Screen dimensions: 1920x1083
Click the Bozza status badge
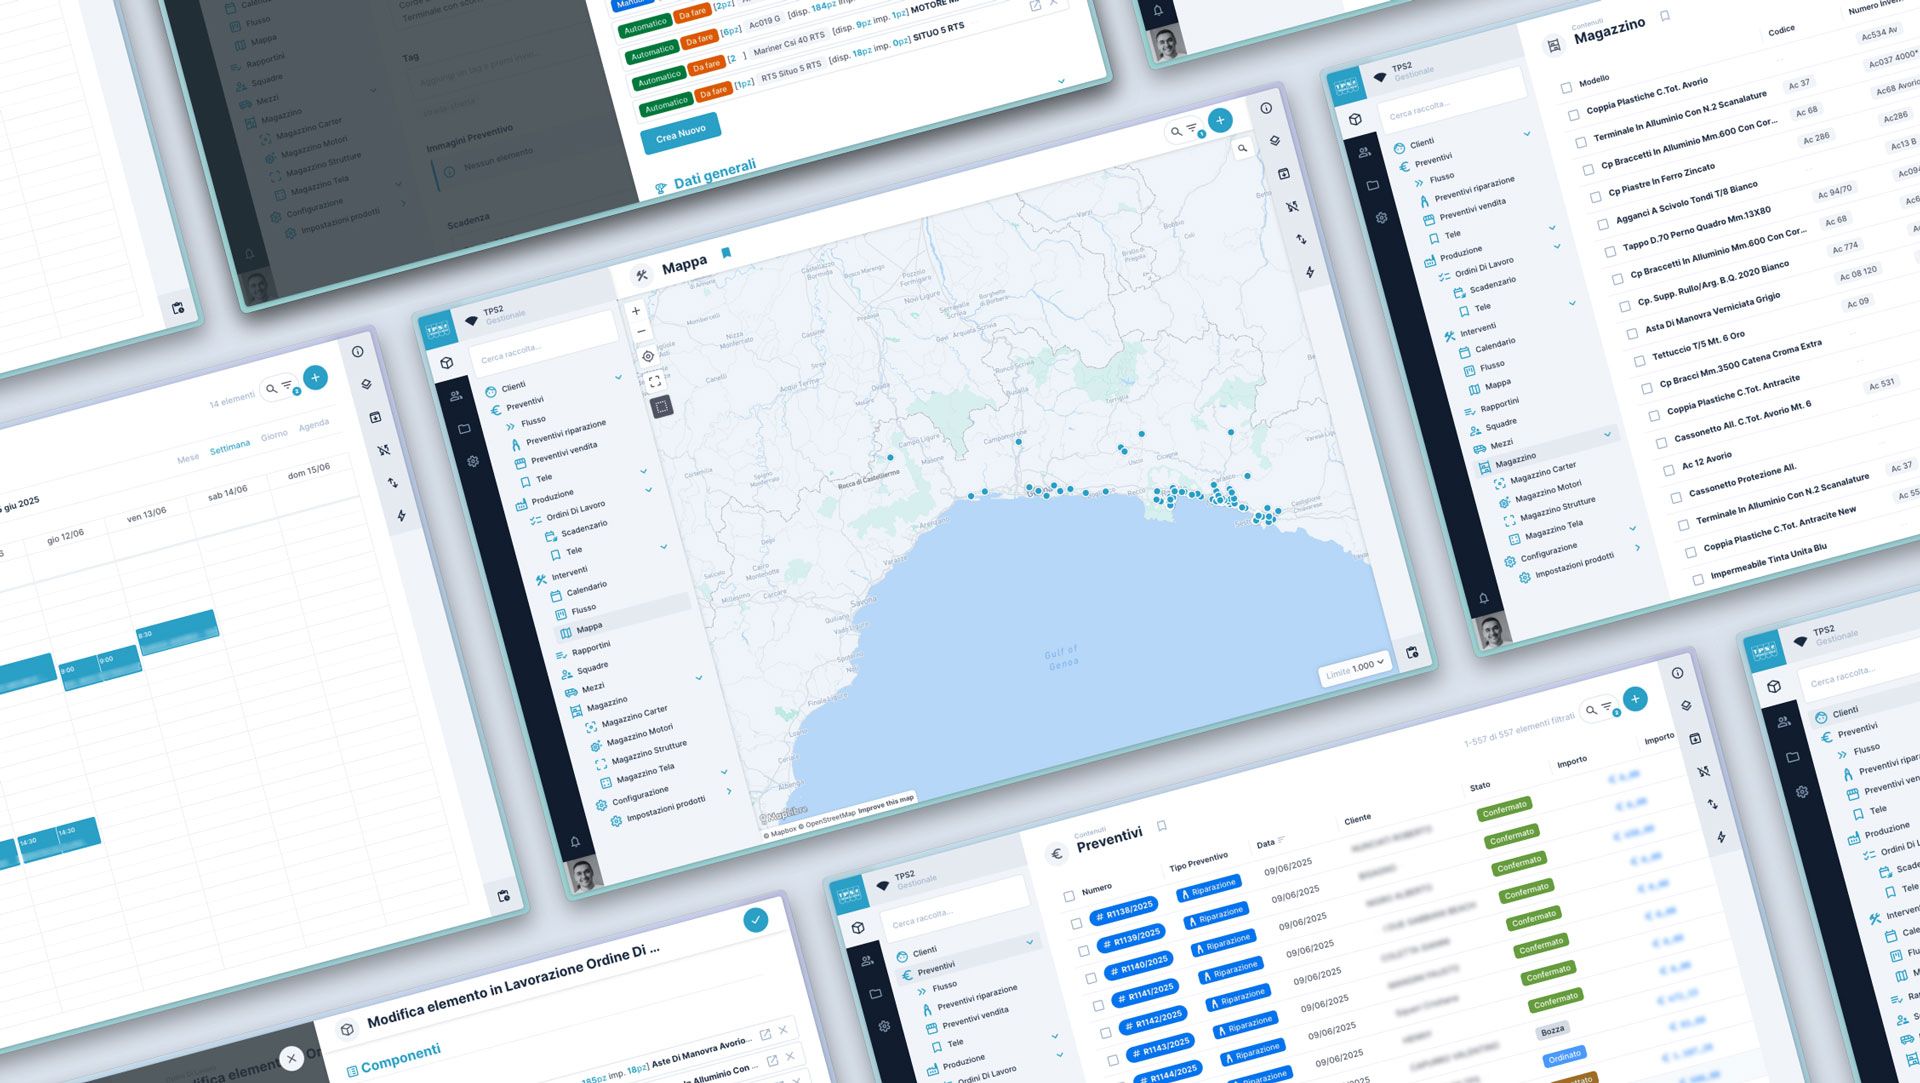point(1552,1030)
